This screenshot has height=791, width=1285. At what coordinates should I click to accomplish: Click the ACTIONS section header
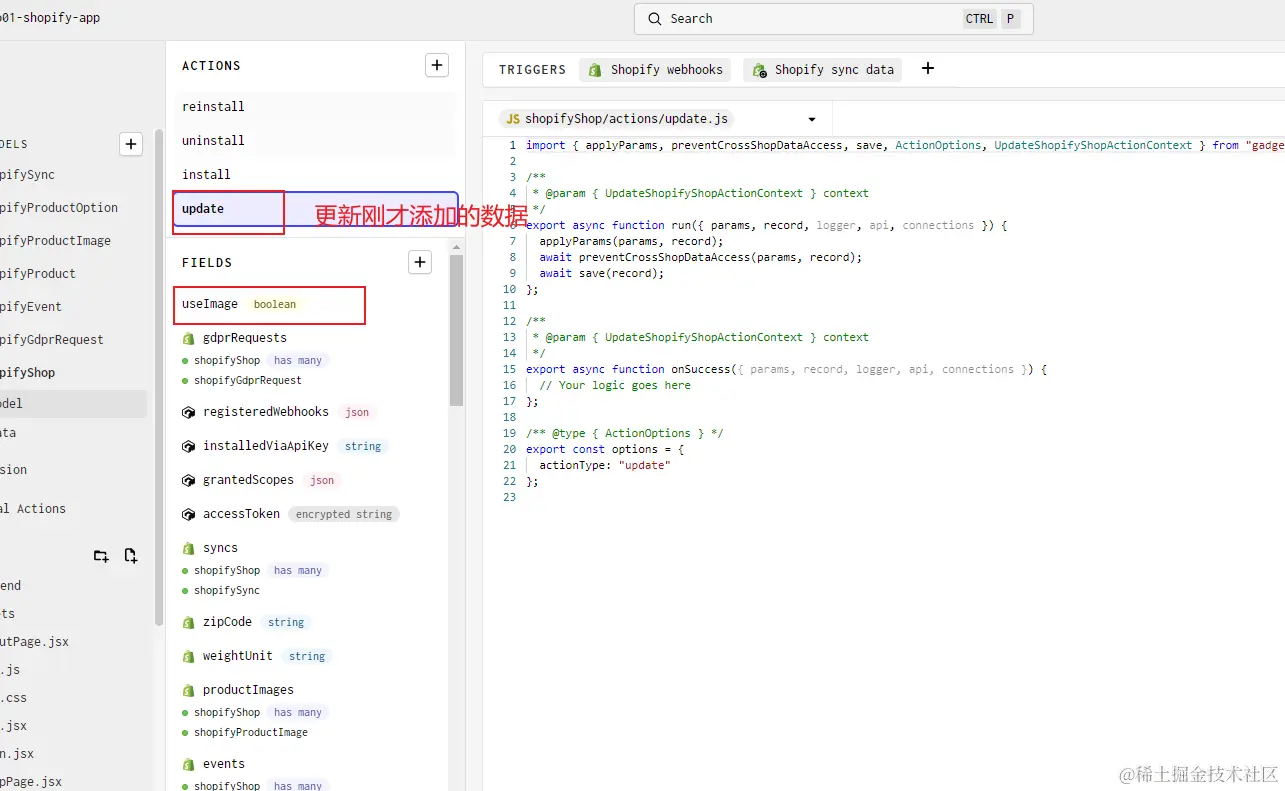coord(211,66)
